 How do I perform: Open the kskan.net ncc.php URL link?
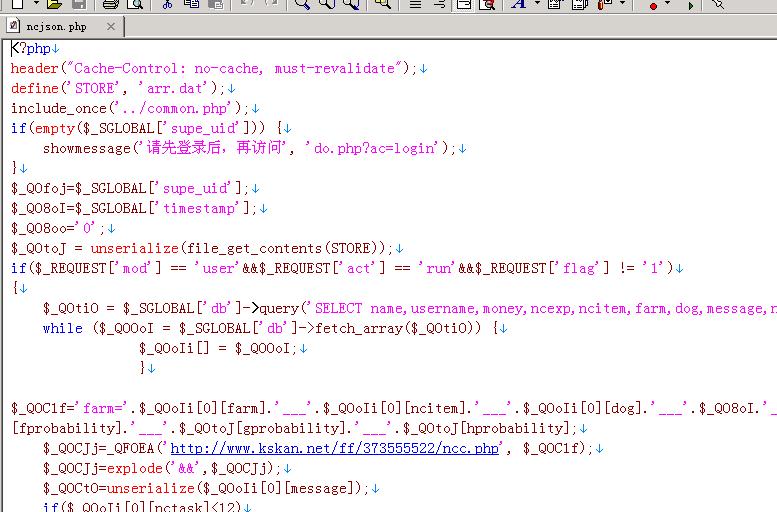pyautogui.click(x=334, y=448)
